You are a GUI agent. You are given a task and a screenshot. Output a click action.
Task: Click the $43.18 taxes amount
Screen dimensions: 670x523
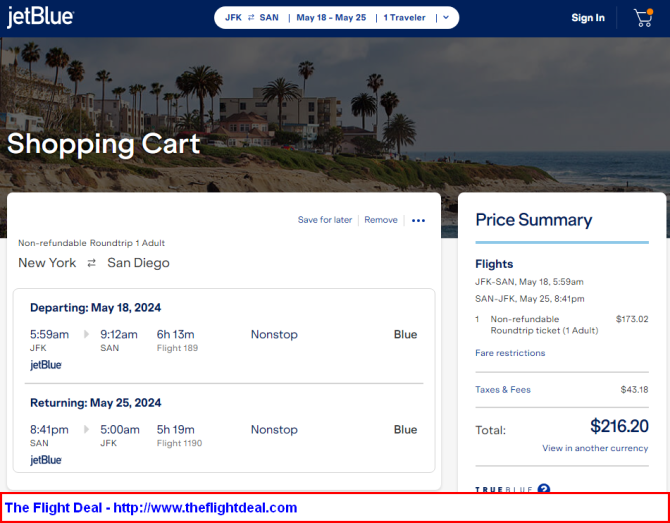(635, 390)
